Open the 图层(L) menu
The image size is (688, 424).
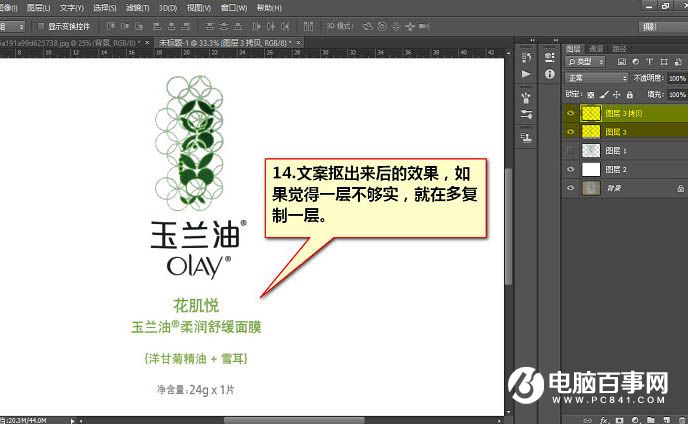(x=39, y=8)
